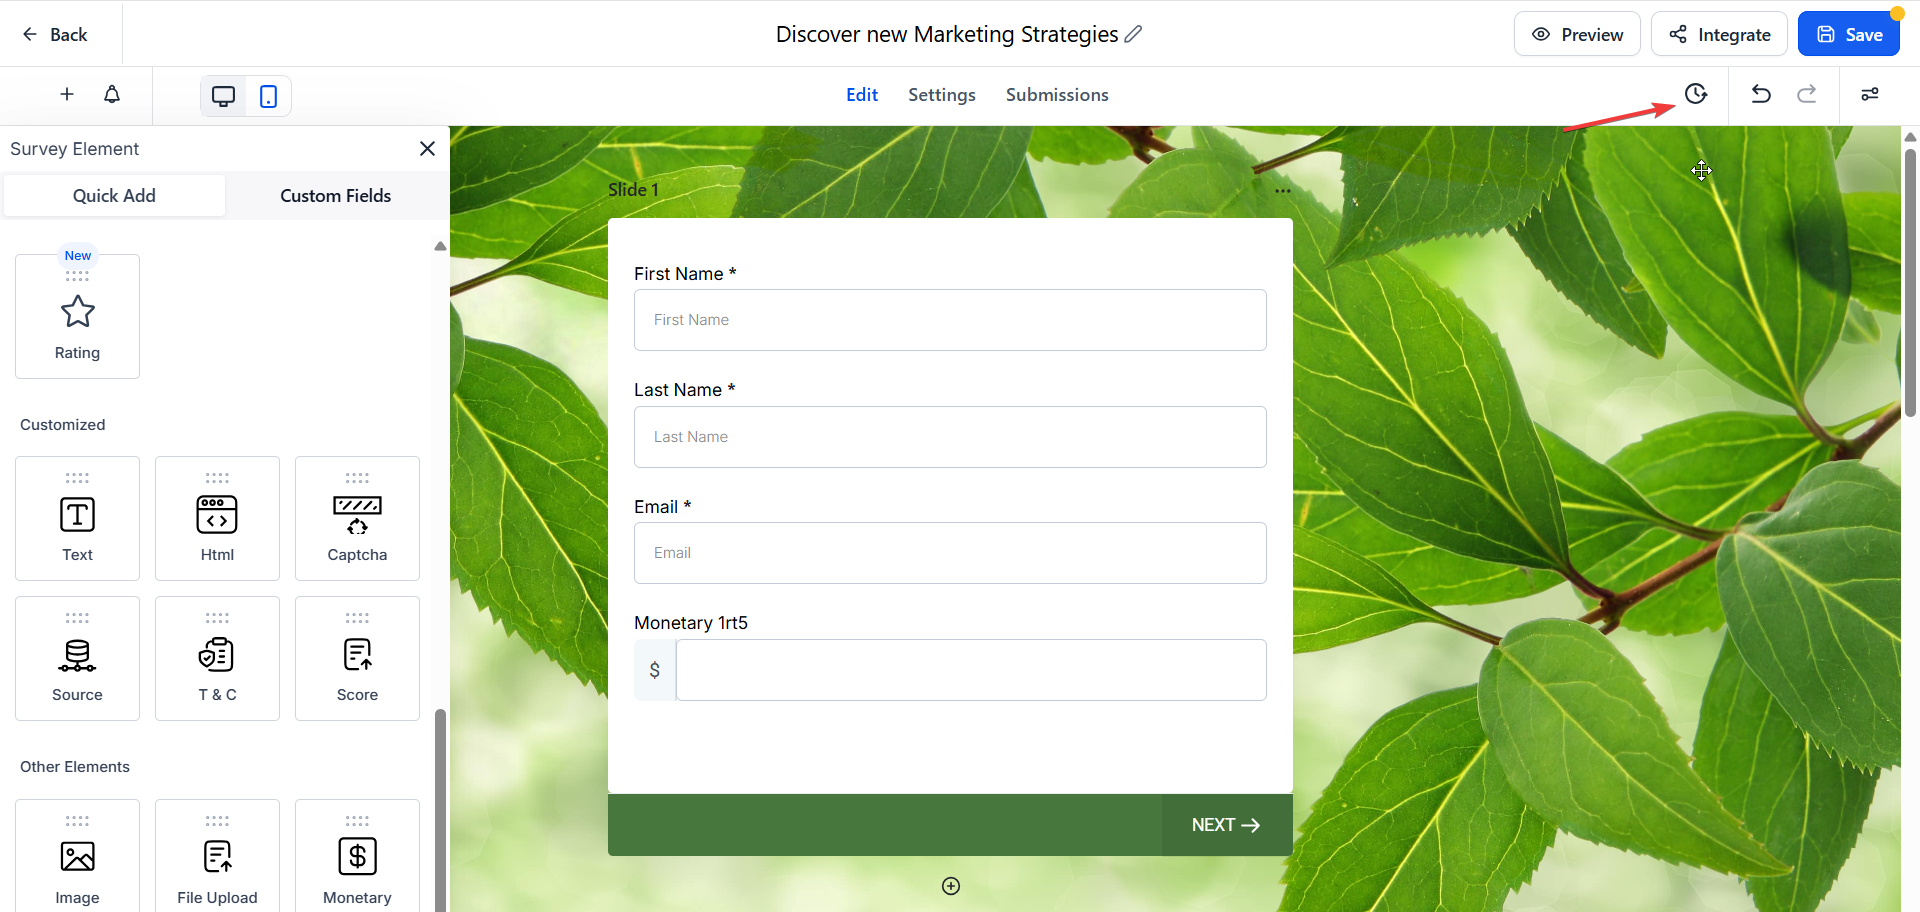Click the Preview button

[1576, 34]
